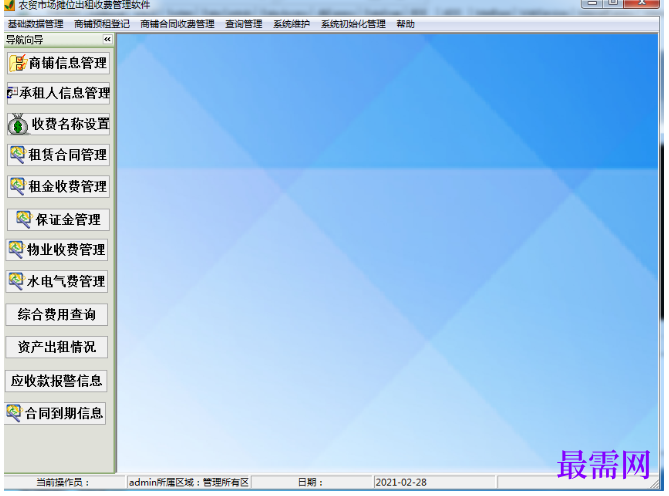Click the 收费名称设置 button label
The image size is (669, 496).
coord(71,124)
